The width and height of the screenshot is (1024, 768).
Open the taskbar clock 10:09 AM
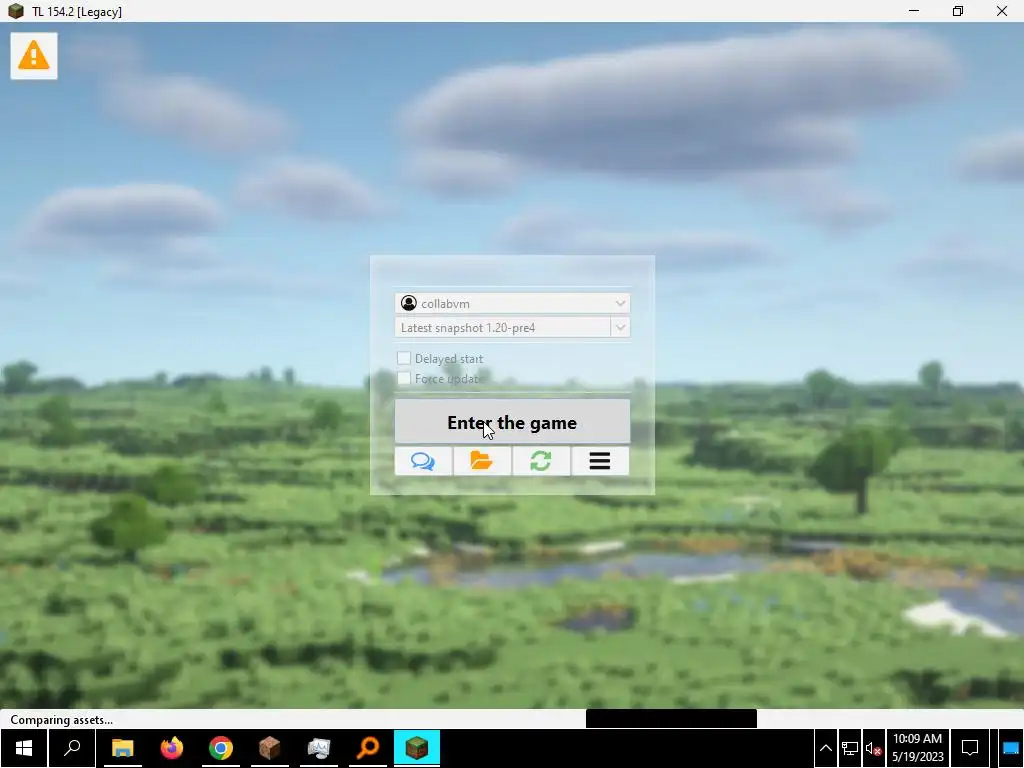click(918, 748)
